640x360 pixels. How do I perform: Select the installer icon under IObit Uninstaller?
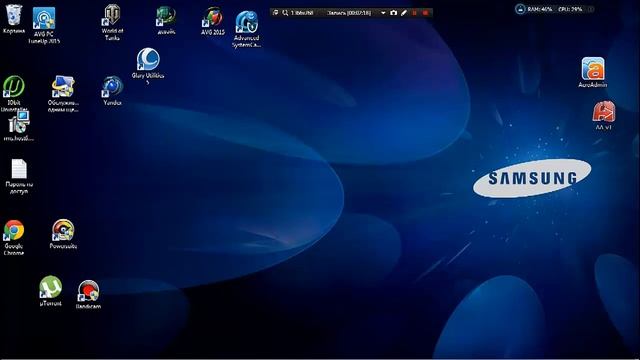tap(19, 126)
